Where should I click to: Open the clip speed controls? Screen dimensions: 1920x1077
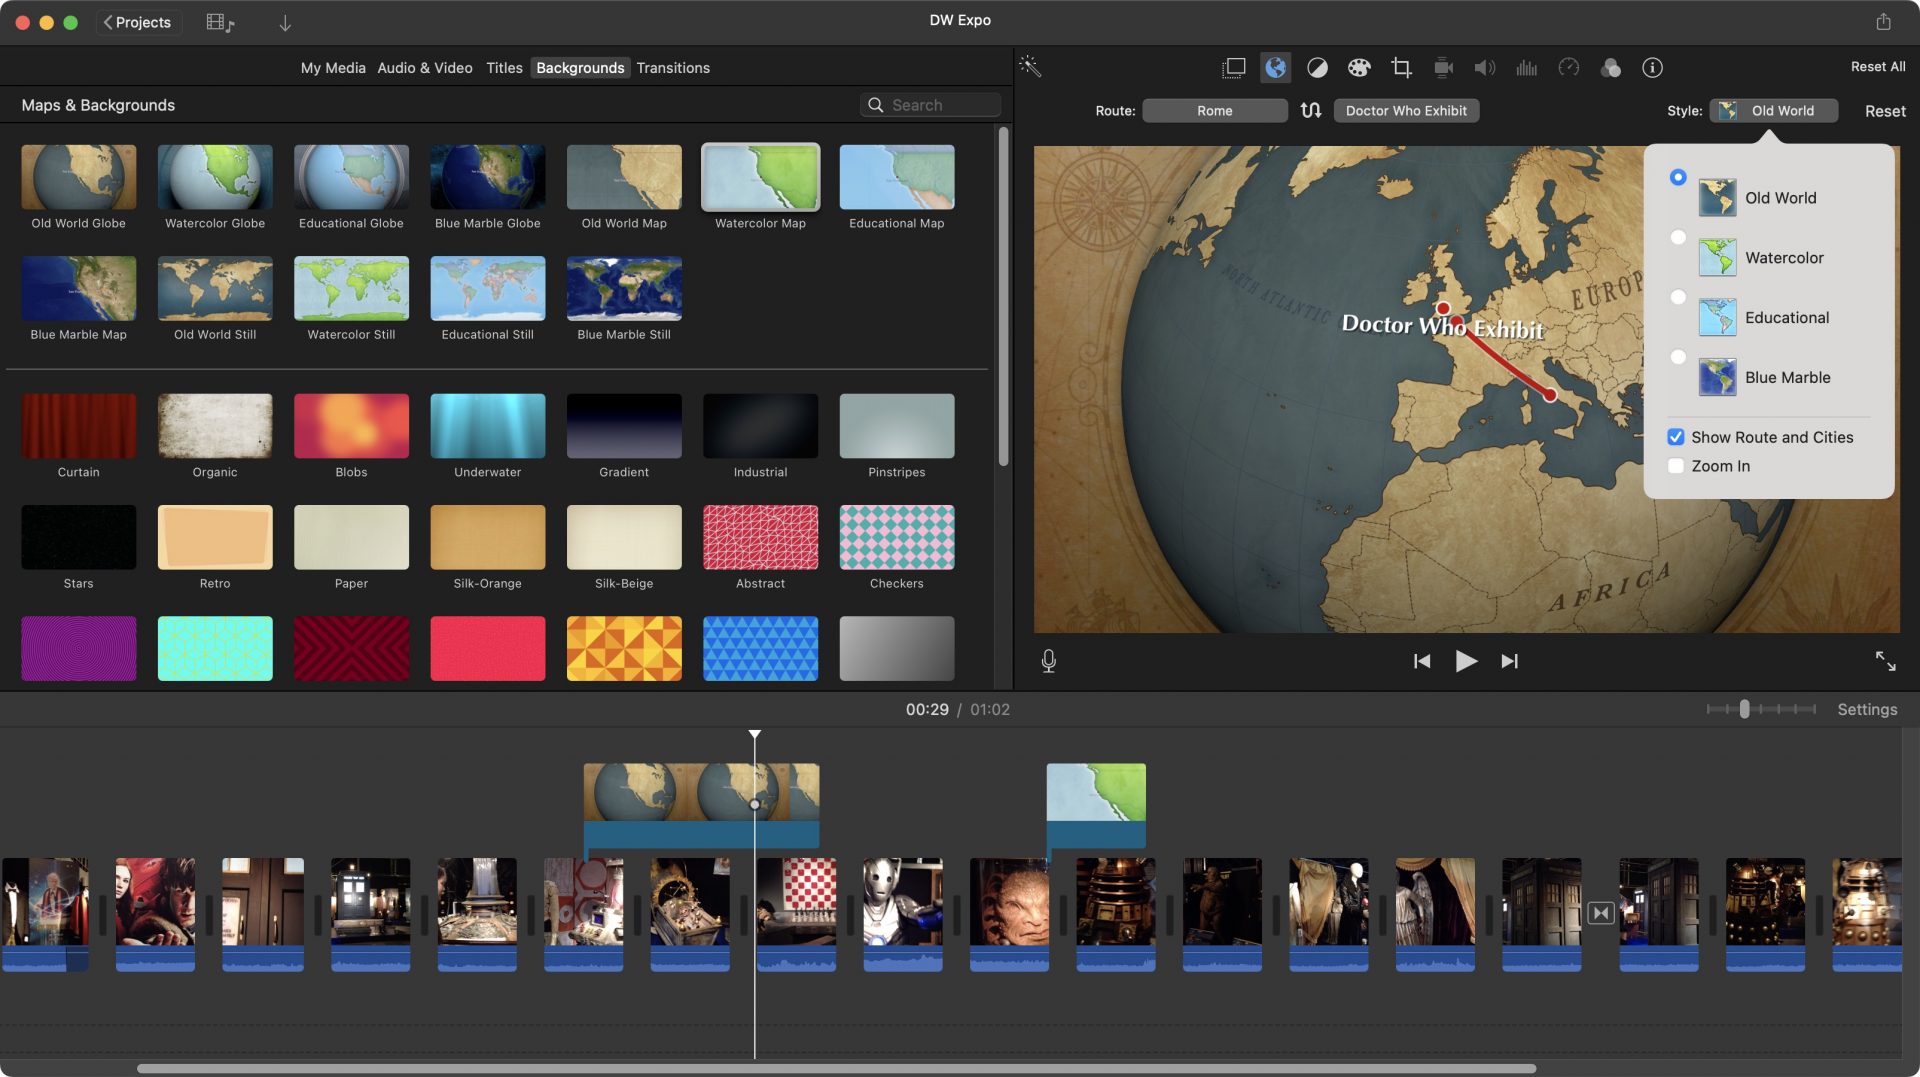tap(1569, 67)
